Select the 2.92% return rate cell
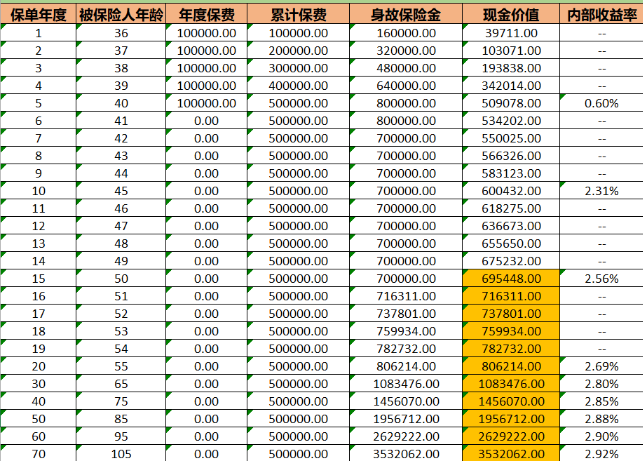The height and width of the screenshot is (461, 643). pyautogui.click(x=601, y=452)
